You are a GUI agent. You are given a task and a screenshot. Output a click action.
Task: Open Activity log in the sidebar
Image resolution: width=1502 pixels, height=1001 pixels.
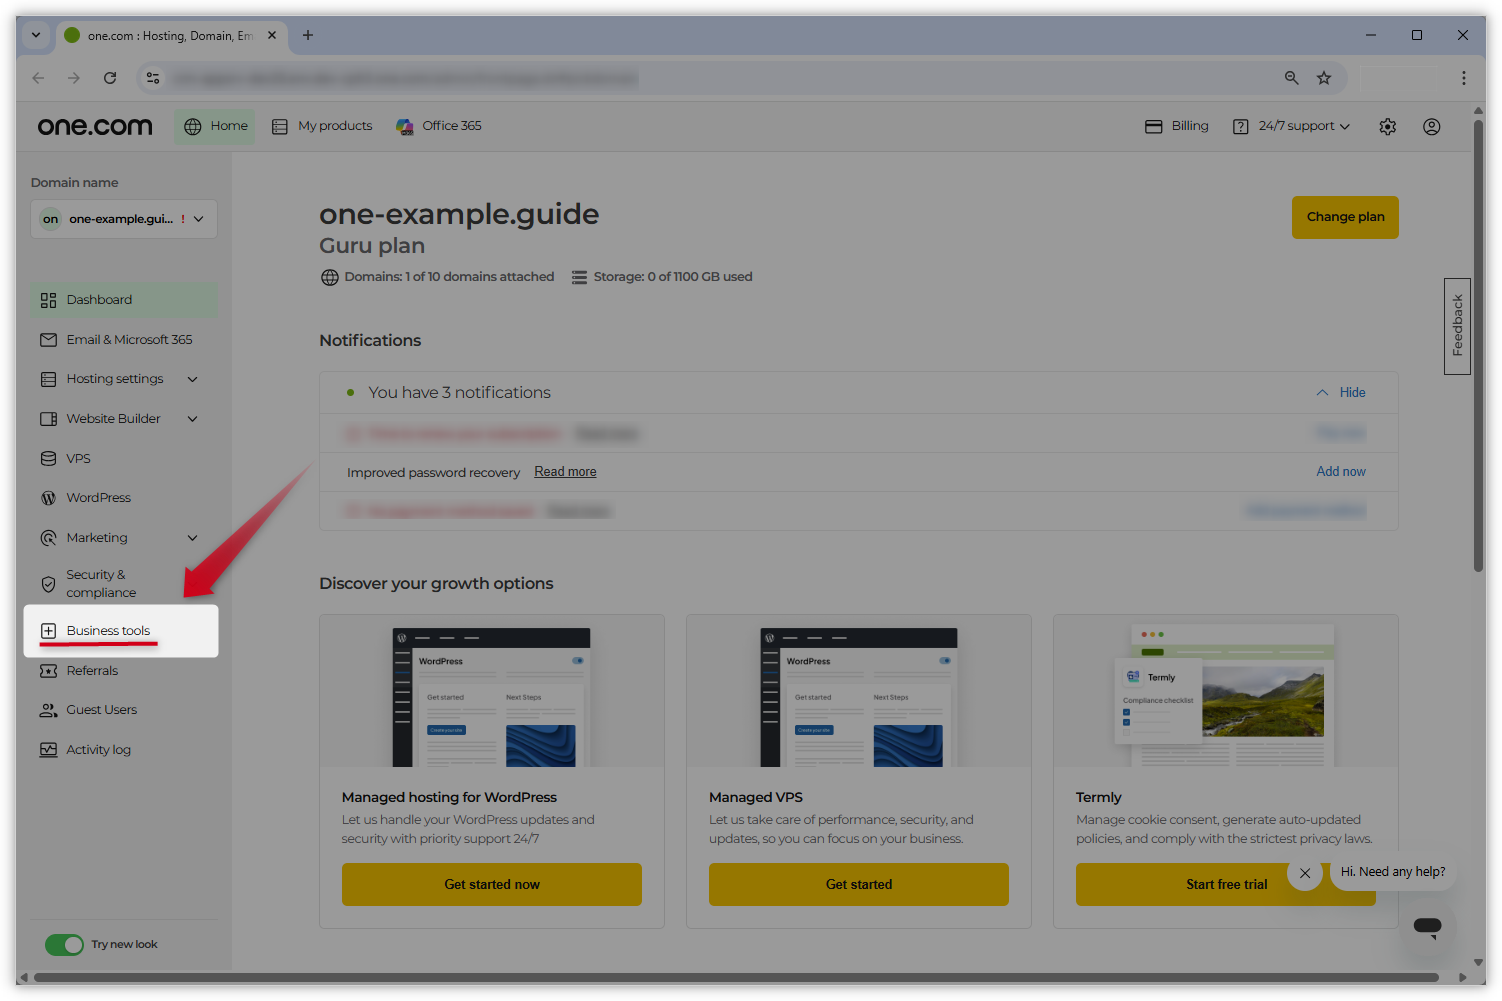pyautogui.click(x=98, y=750)
